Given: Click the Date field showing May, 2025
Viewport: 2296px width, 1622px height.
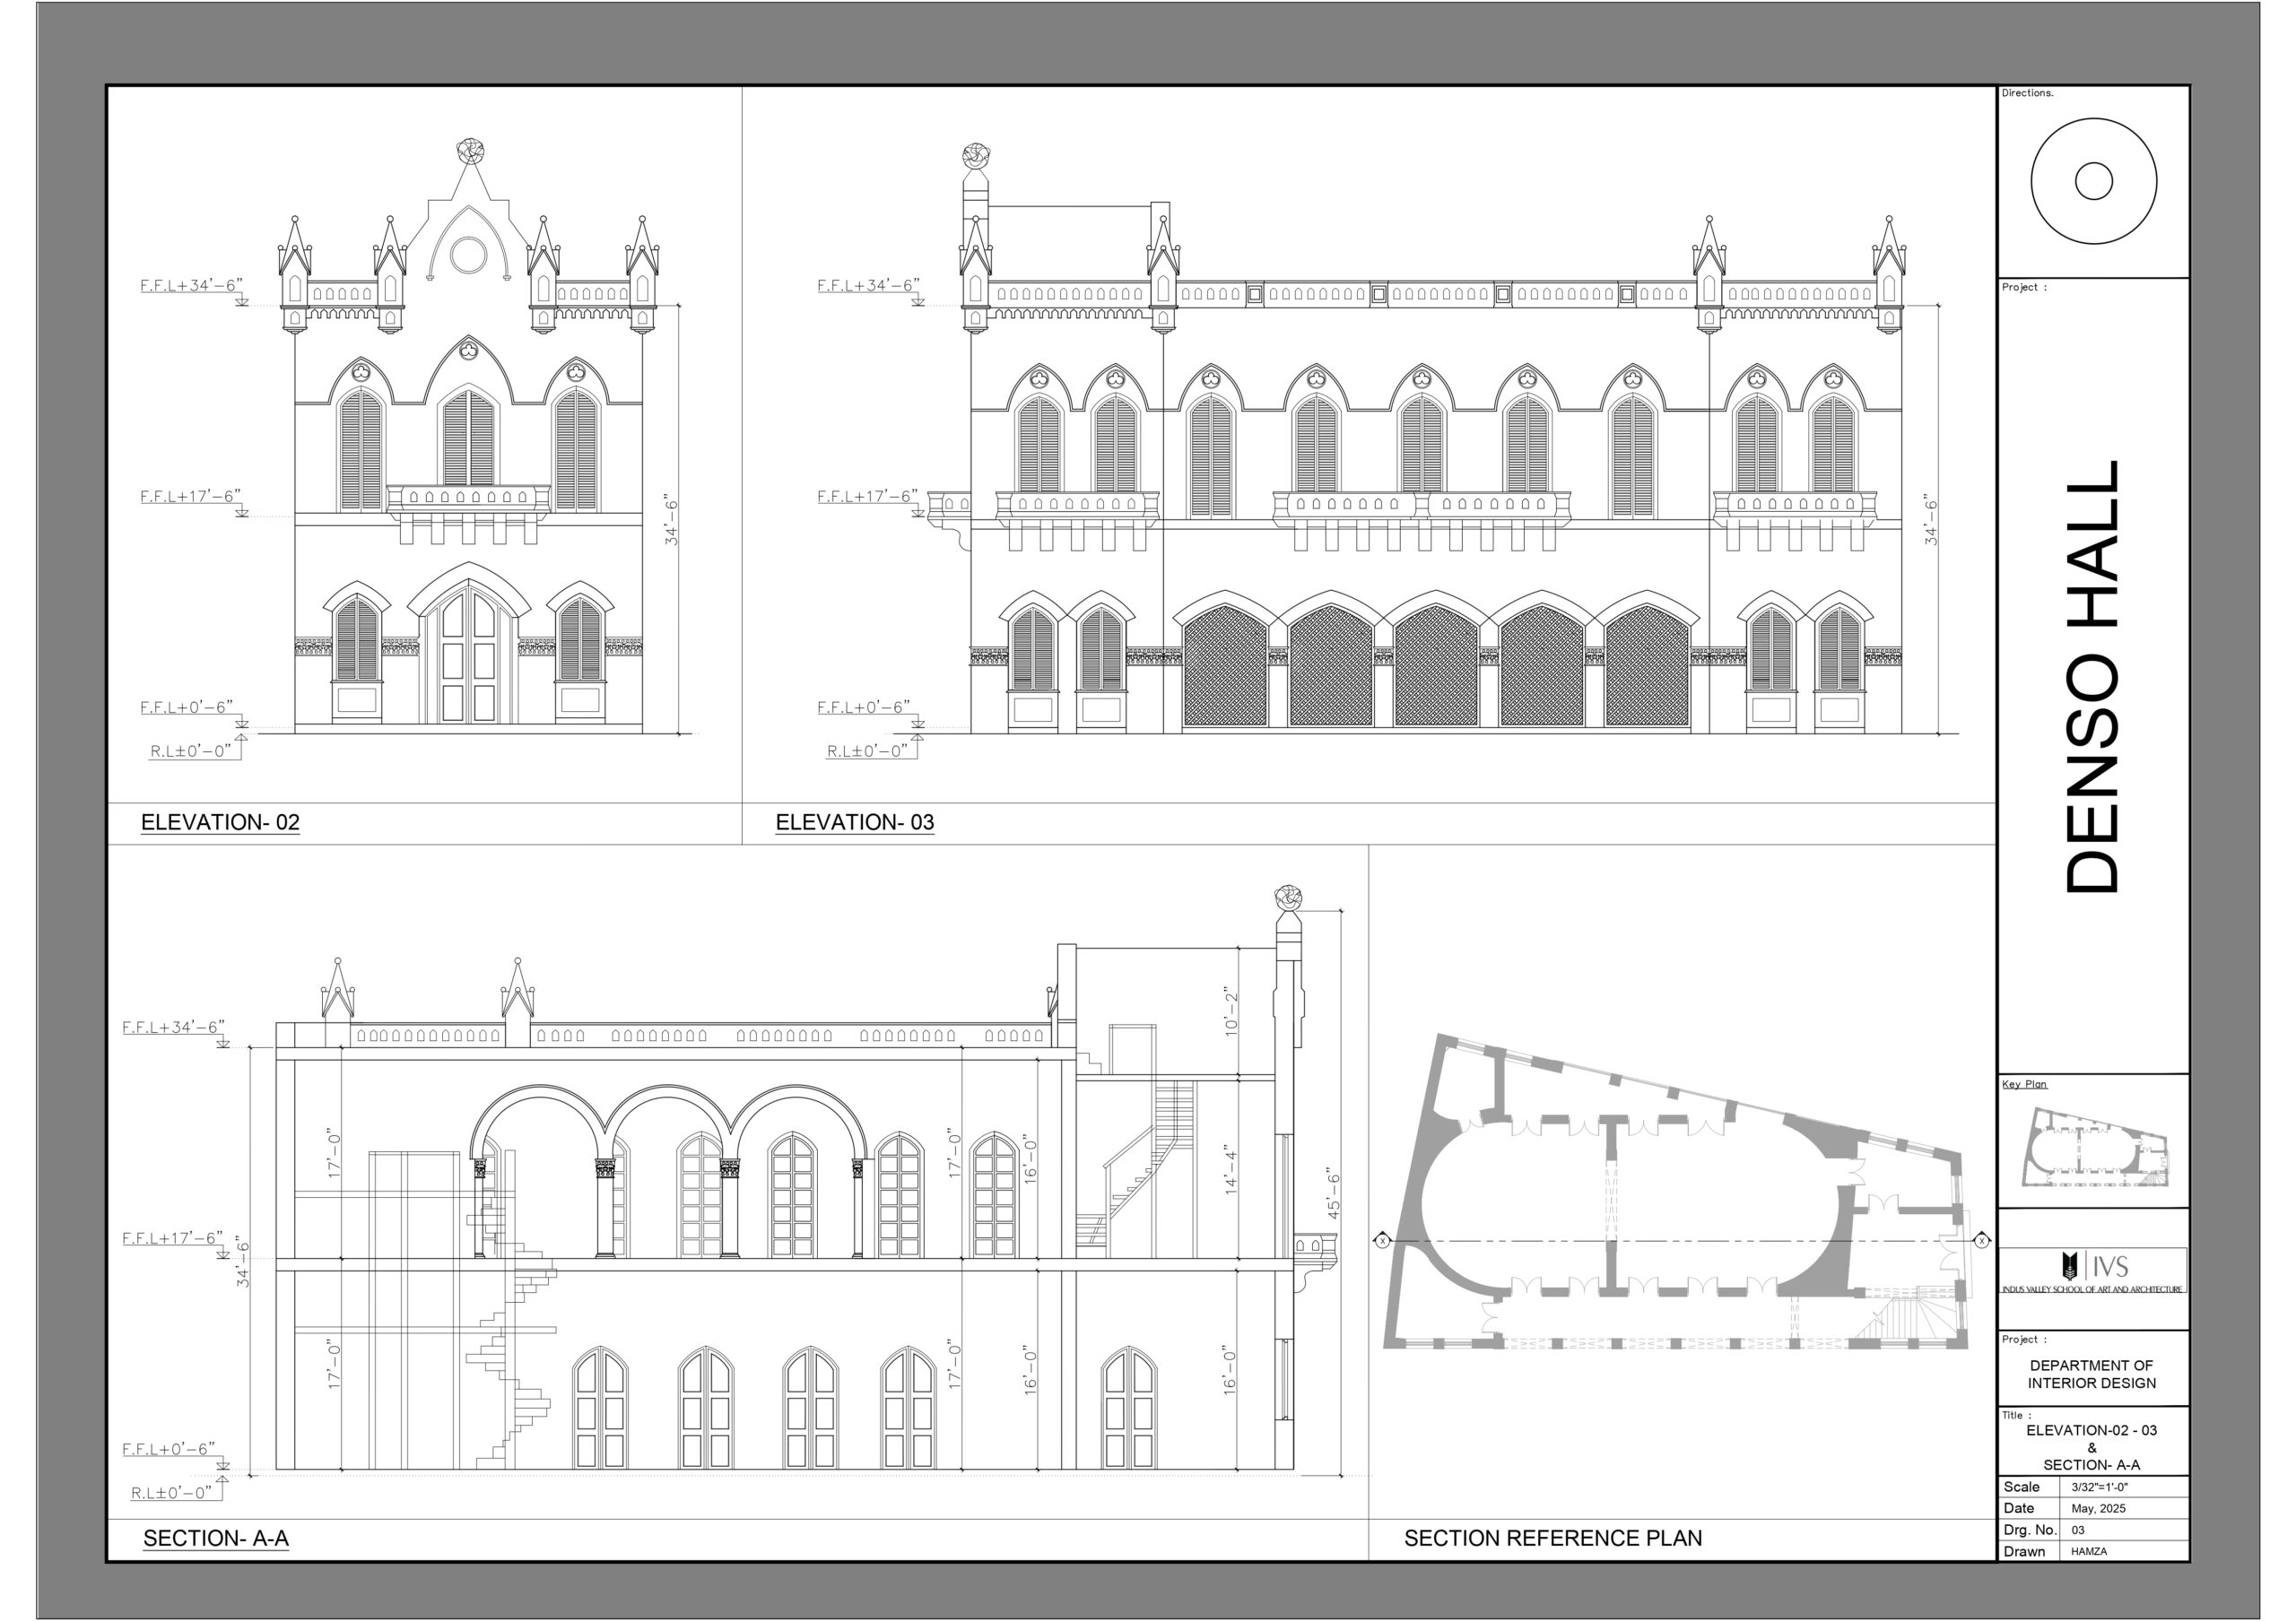Looking at the screenshot, I should (2098, 1509).
